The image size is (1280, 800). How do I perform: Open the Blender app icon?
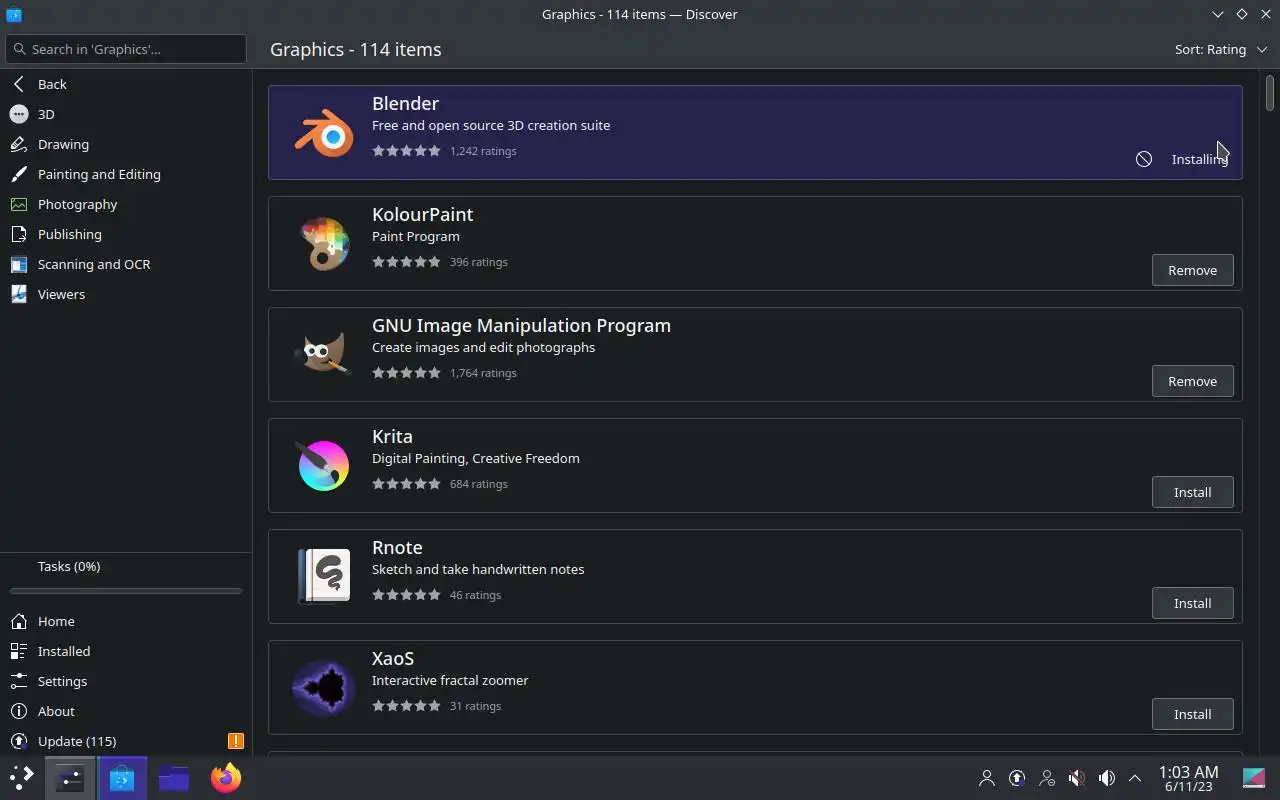tap(324, 132)
